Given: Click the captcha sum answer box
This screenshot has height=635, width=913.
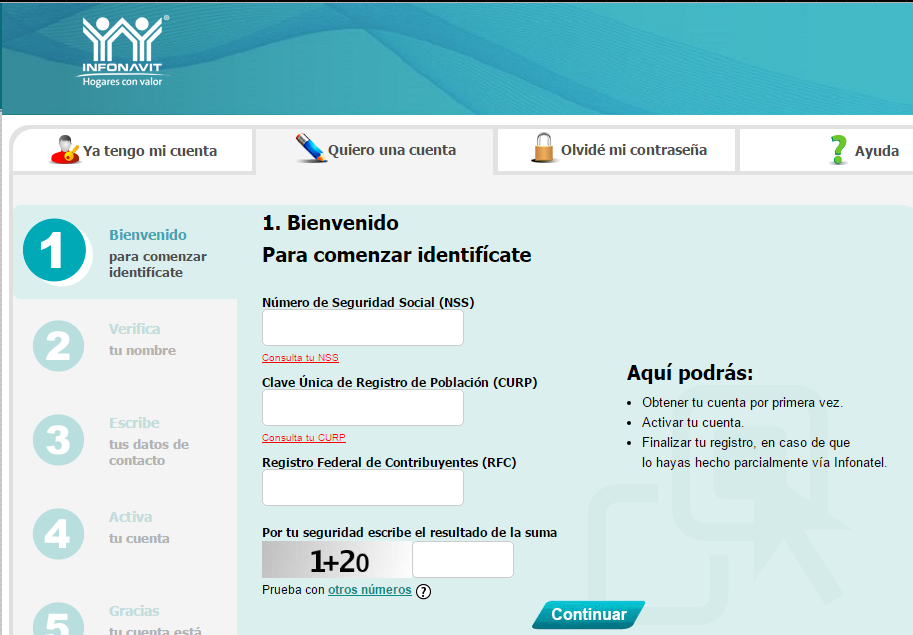Looking at the screenshot, I should click(x=462, y=559).
